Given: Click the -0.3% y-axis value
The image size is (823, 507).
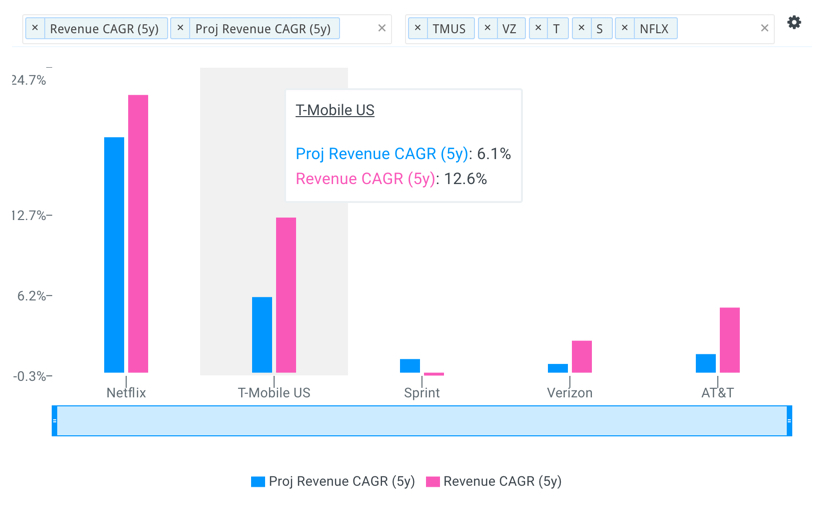Looking at the screenshot, I should pos(29,376).
